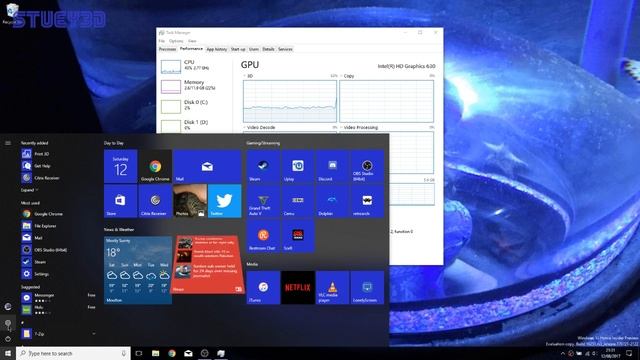640x360 pixels.
Task: Launch OBS Studio from the Most used list
Action: (57, 250)
